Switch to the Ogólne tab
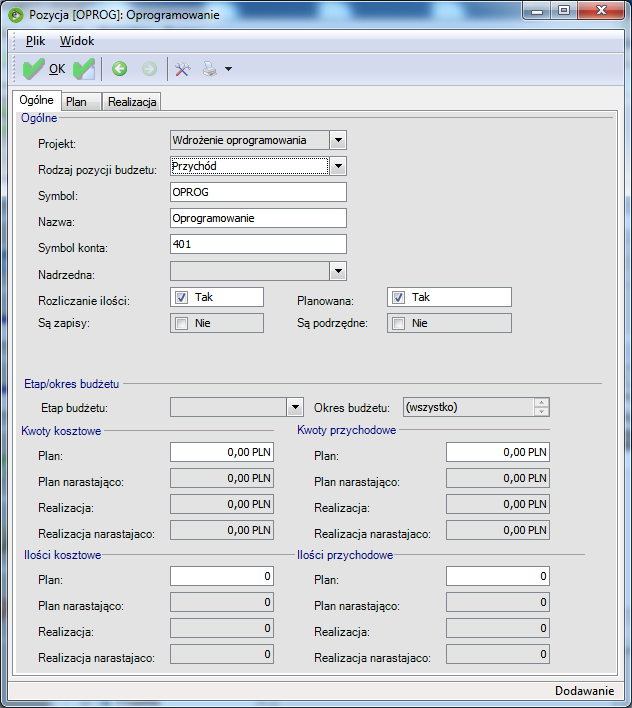Image resolution: width=632 pixels, height=708 pixels. click(37, 100)
